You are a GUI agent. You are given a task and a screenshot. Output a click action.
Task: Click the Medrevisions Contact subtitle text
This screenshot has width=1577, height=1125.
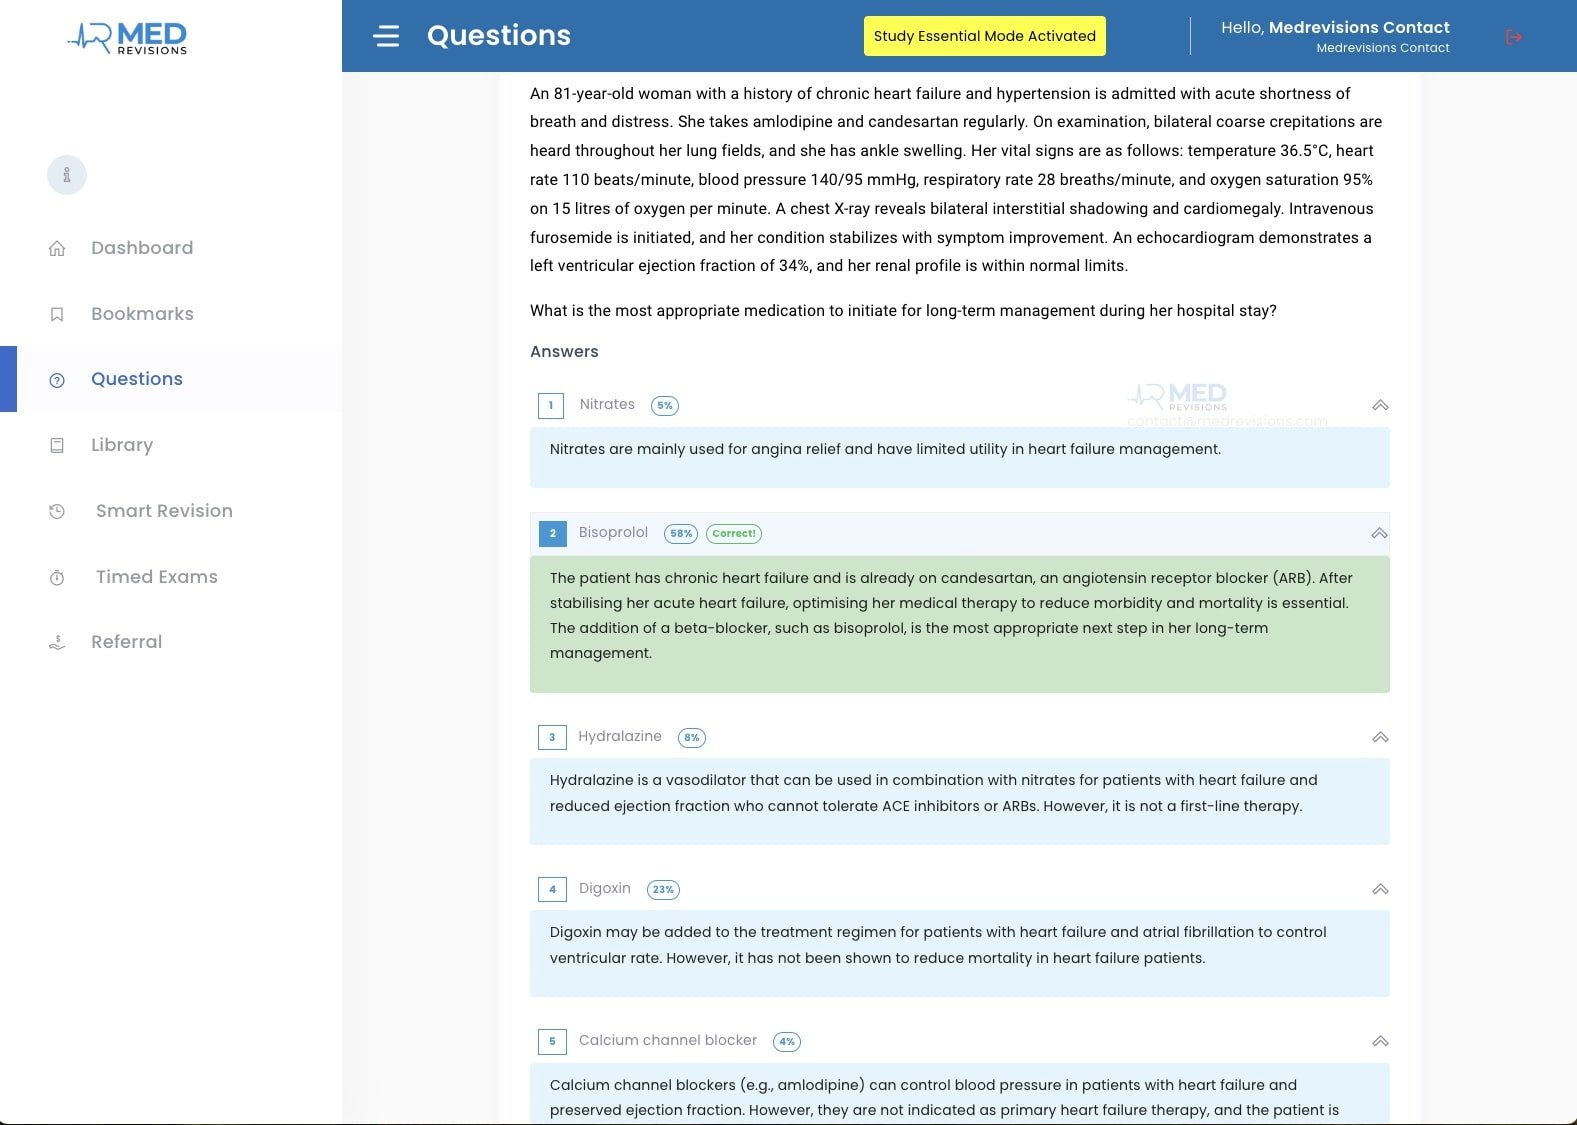click(x=1383, y=48)
